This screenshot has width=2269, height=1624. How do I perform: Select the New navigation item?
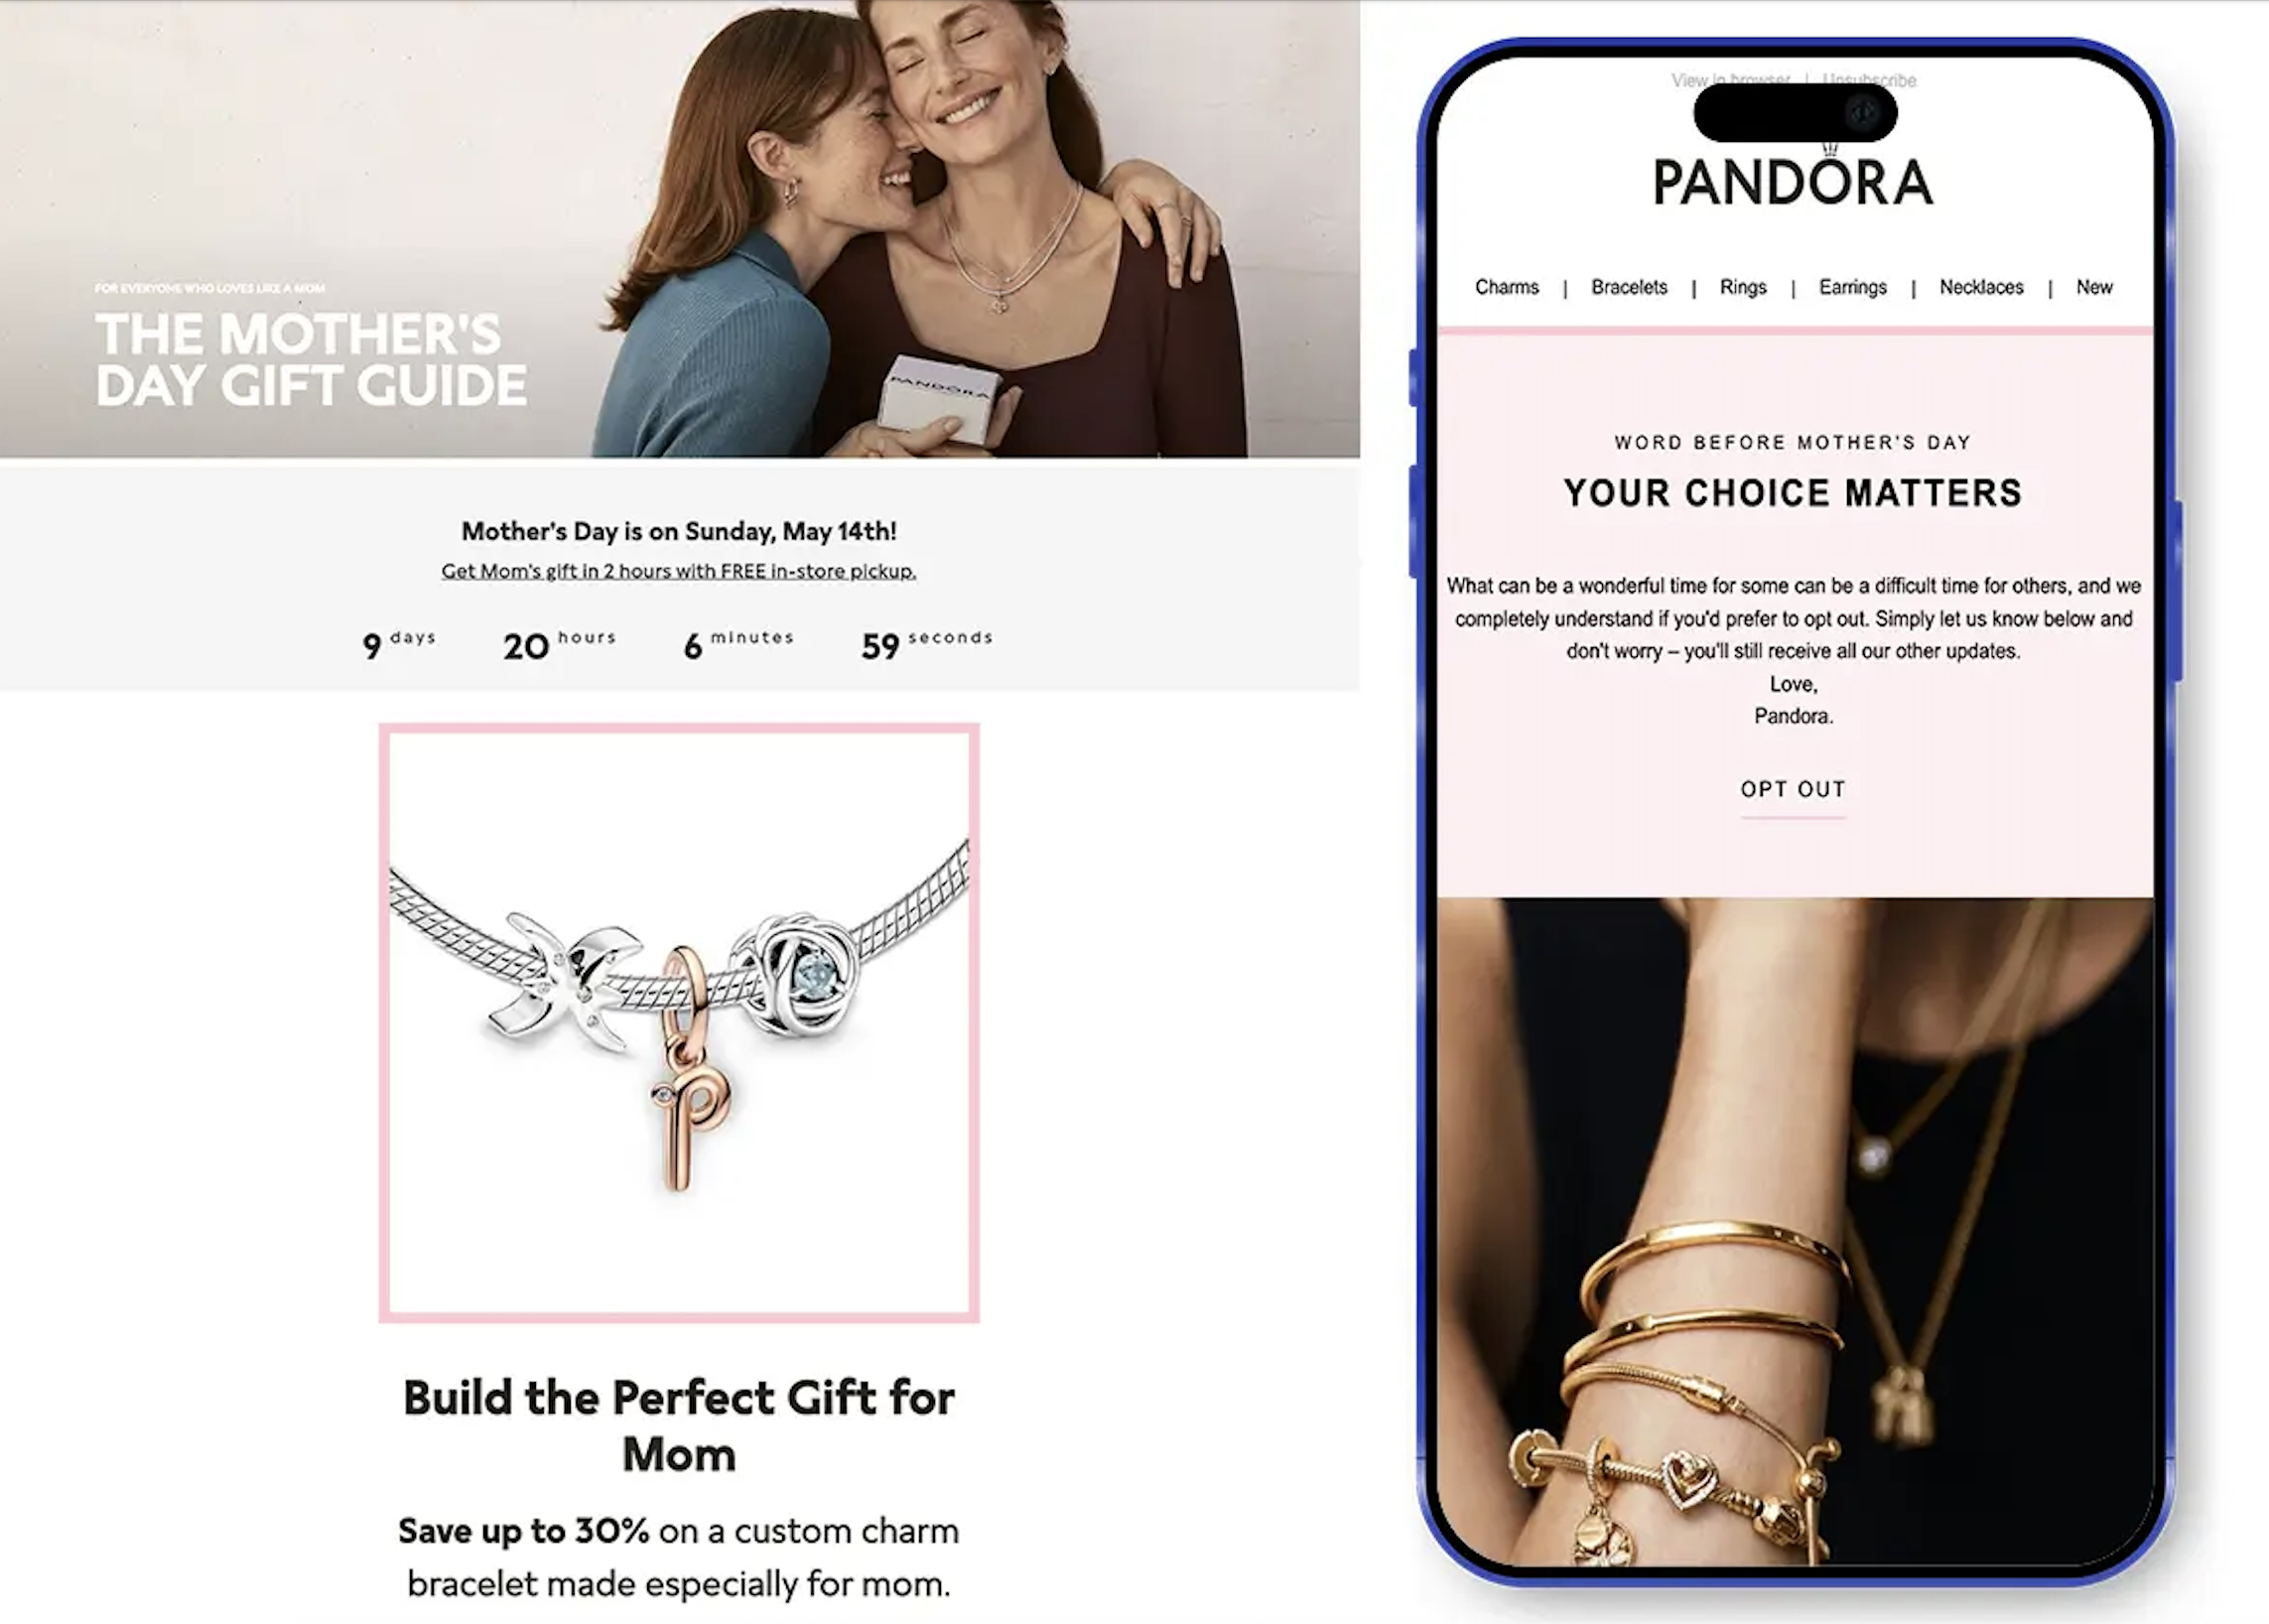click(x=2094, y=287)
